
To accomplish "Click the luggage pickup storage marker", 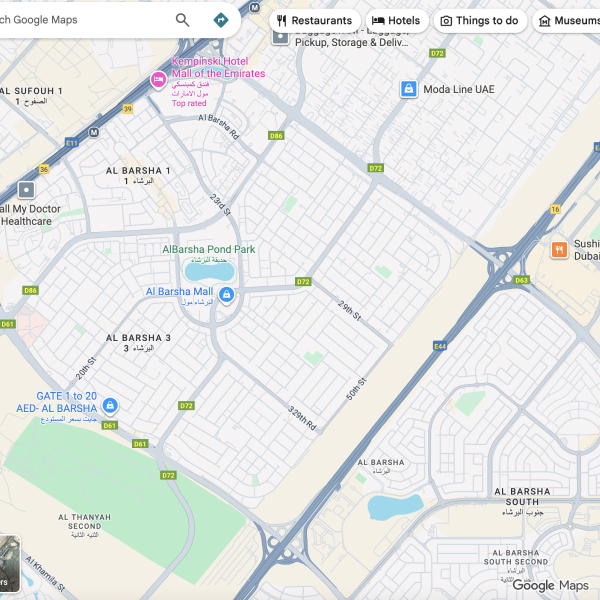I will coord(280,37).
